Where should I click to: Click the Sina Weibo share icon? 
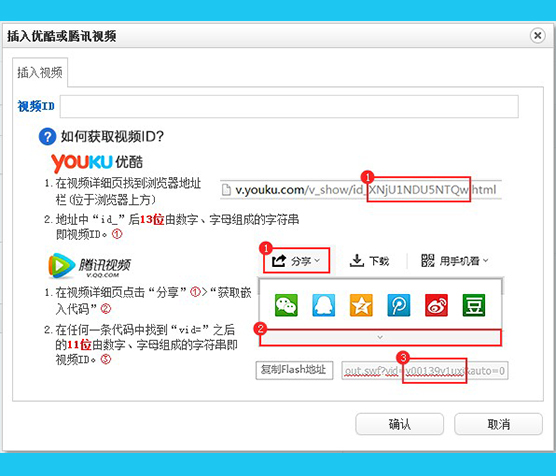436,305
